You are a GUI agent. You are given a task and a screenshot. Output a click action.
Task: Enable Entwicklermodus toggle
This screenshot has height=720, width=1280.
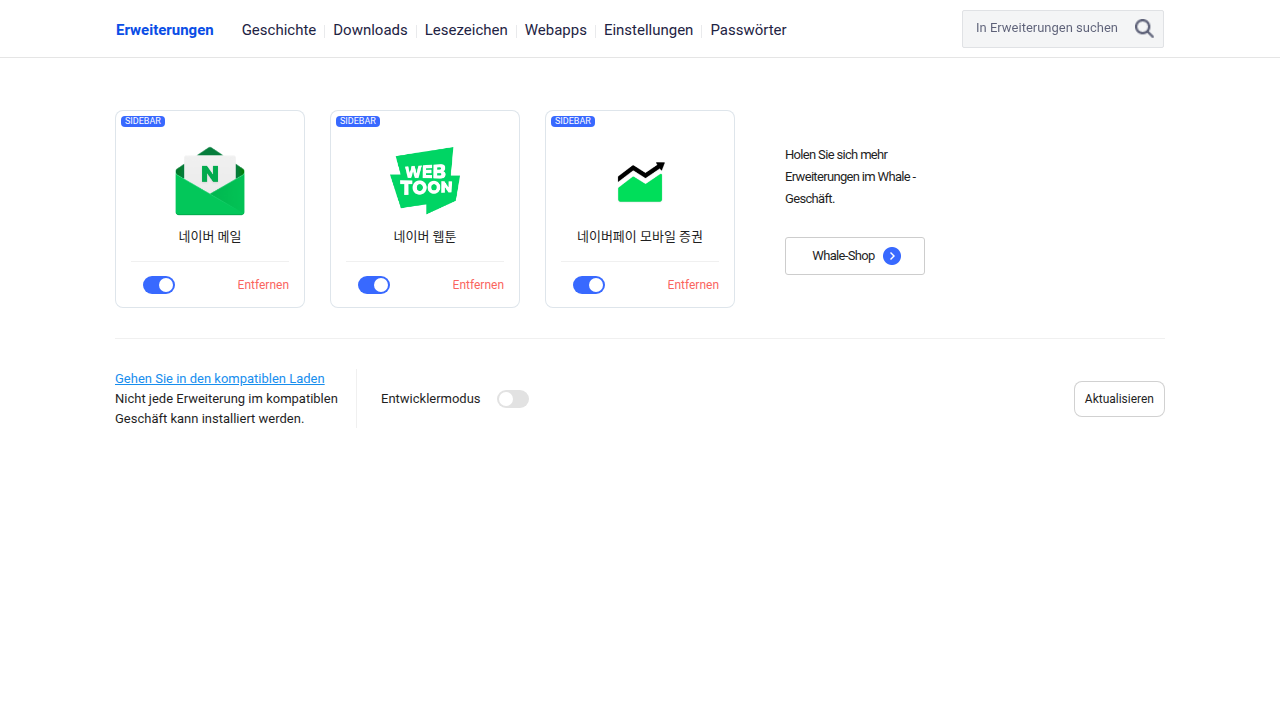click(513, 399)
